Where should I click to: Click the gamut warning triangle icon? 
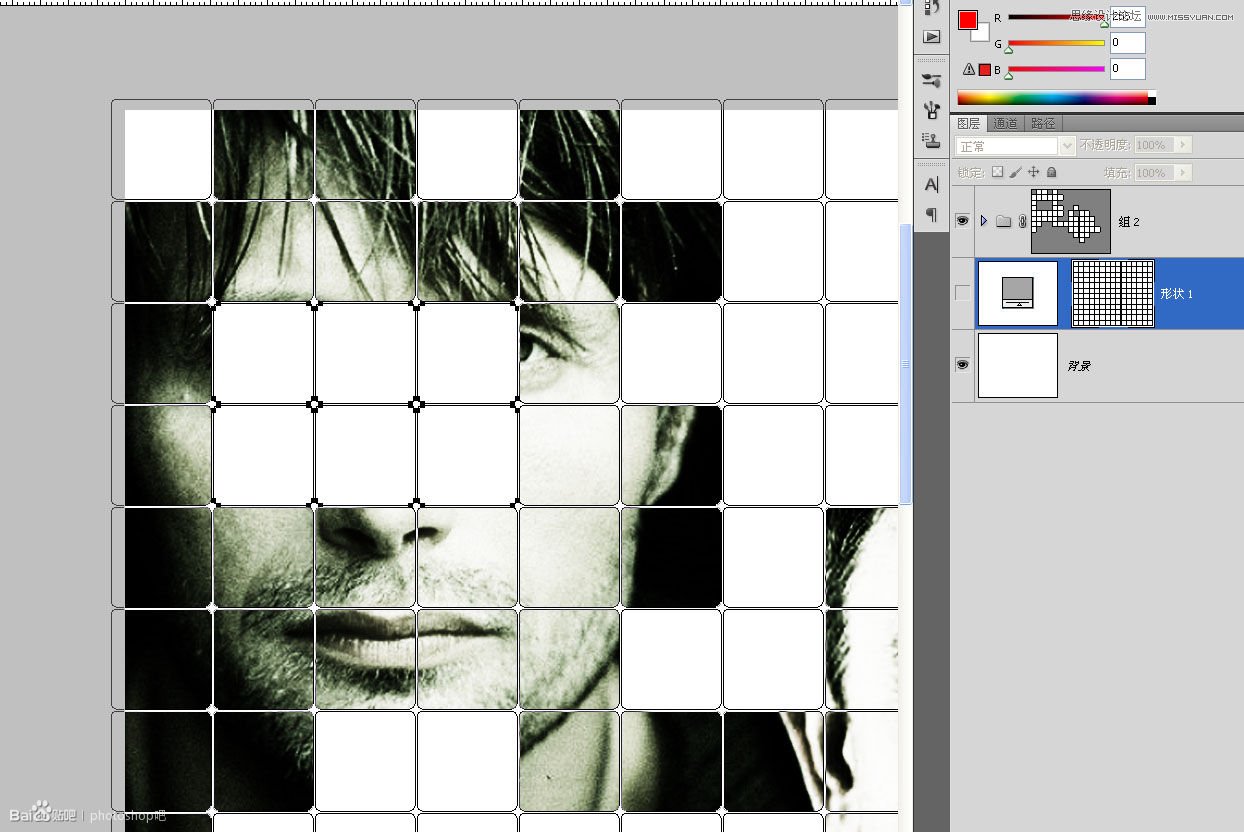pos(968,69)
